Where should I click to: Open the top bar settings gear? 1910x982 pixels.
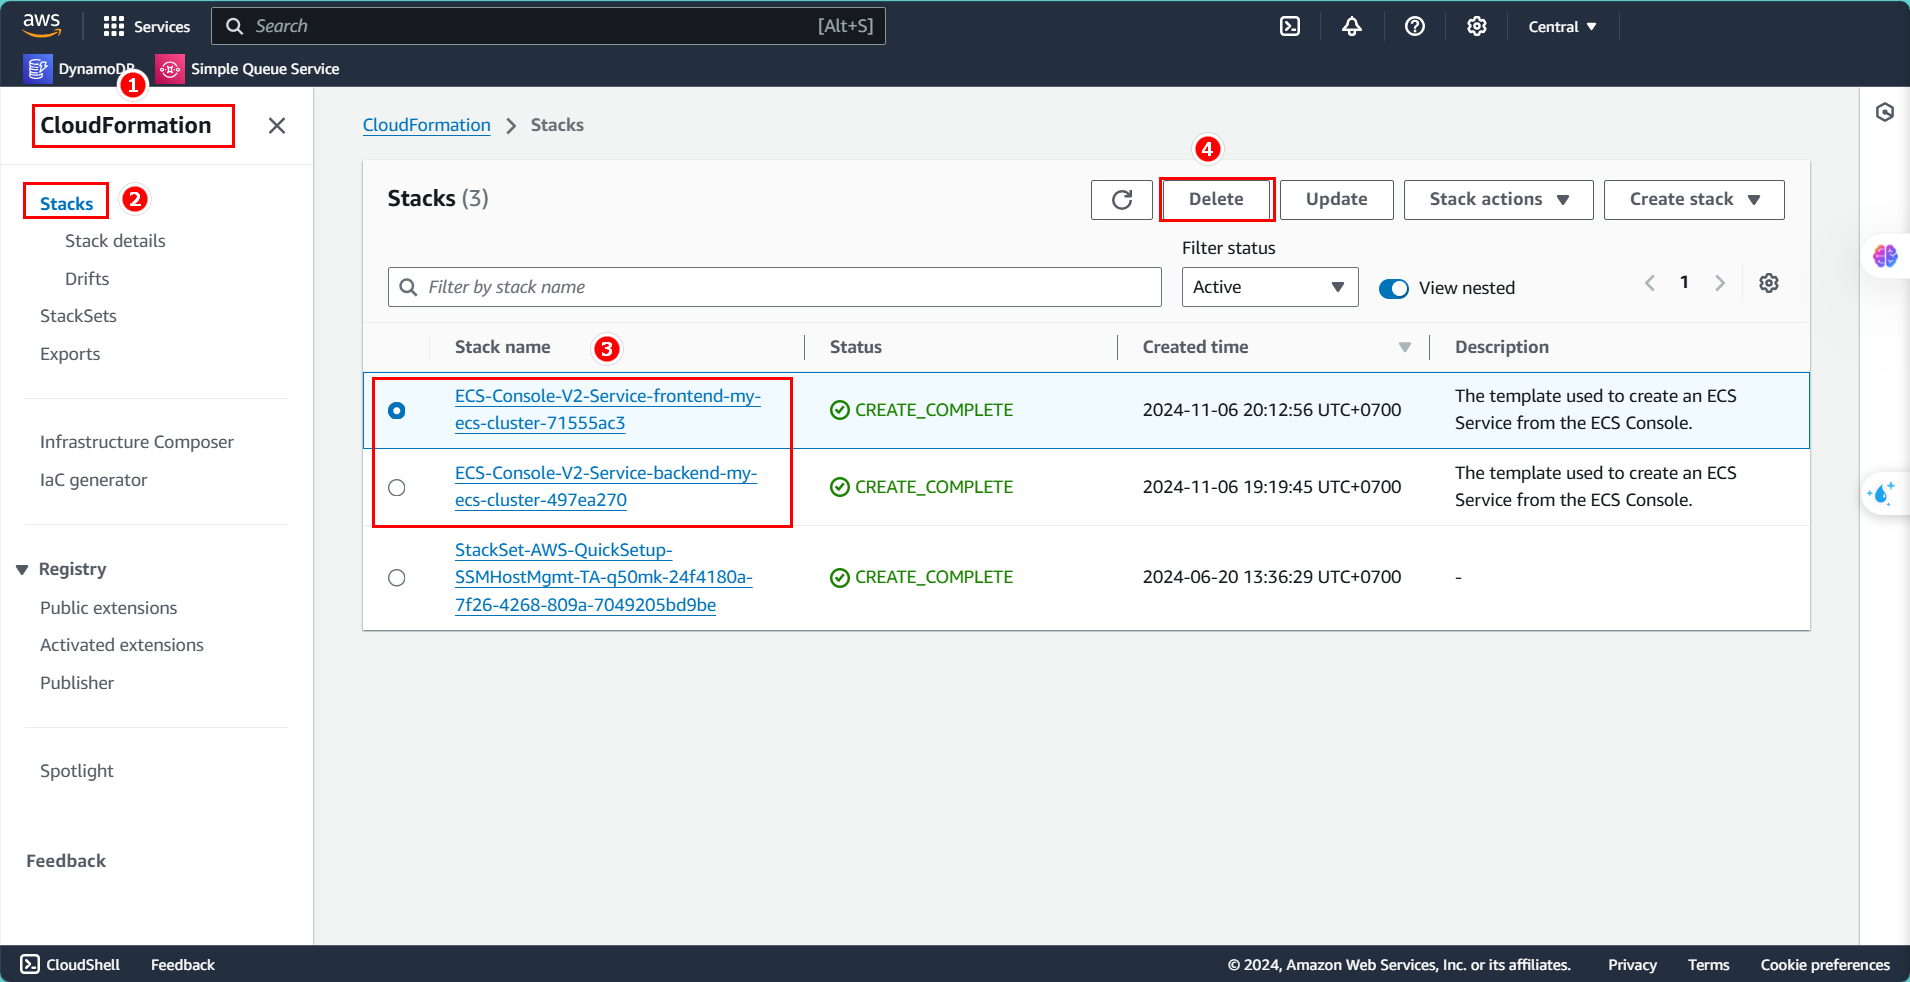[x=1477, y=26]
